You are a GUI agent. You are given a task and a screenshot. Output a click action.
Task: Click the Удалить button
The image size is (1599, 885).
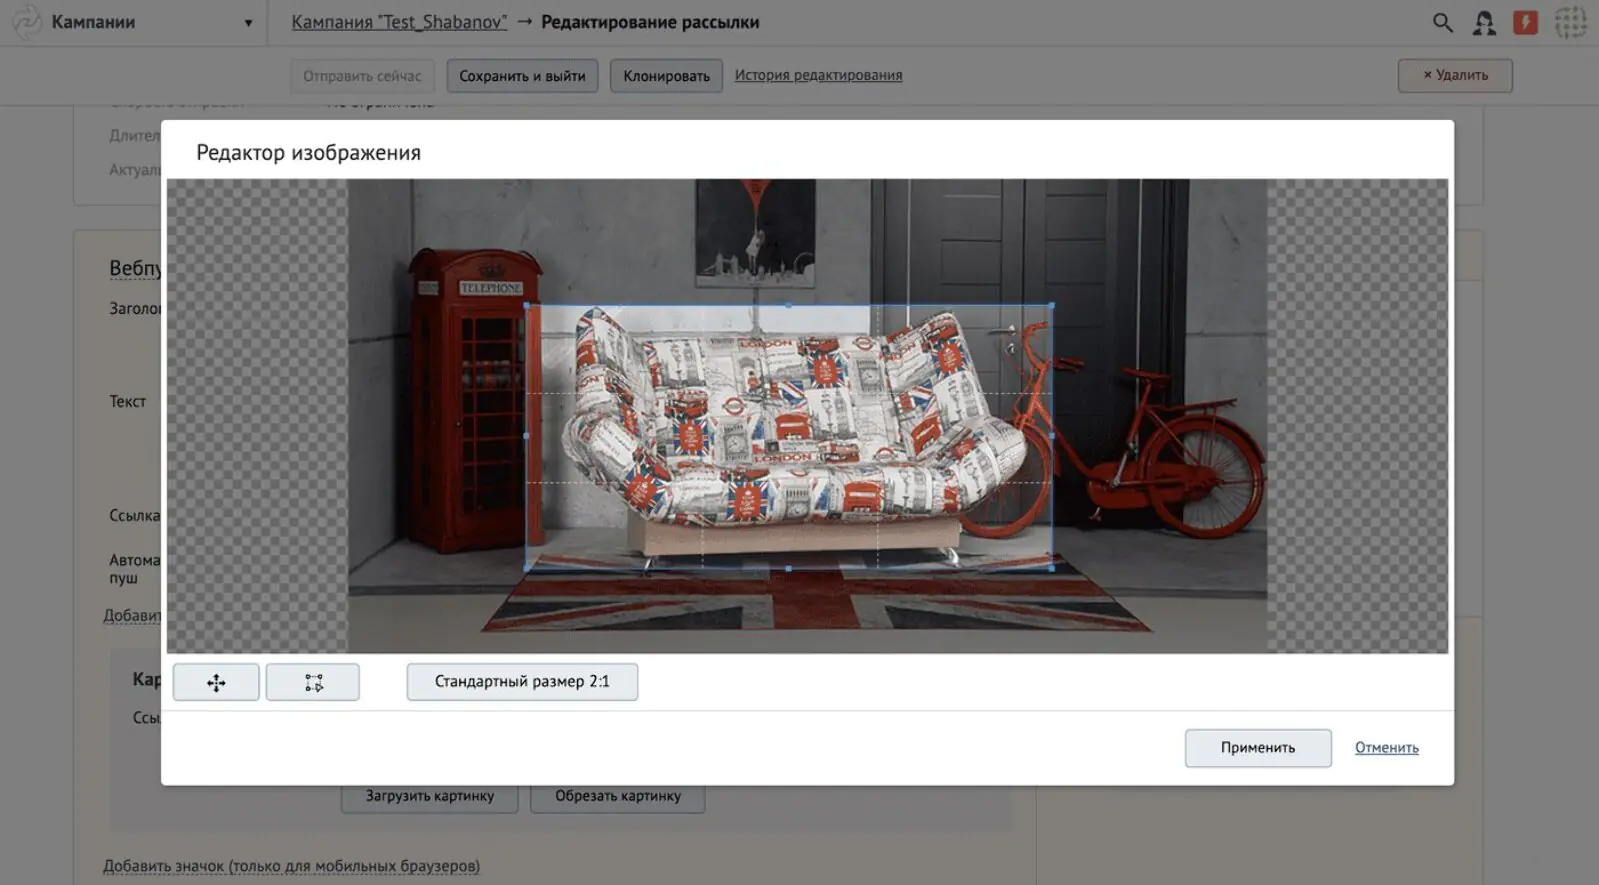1455,75
